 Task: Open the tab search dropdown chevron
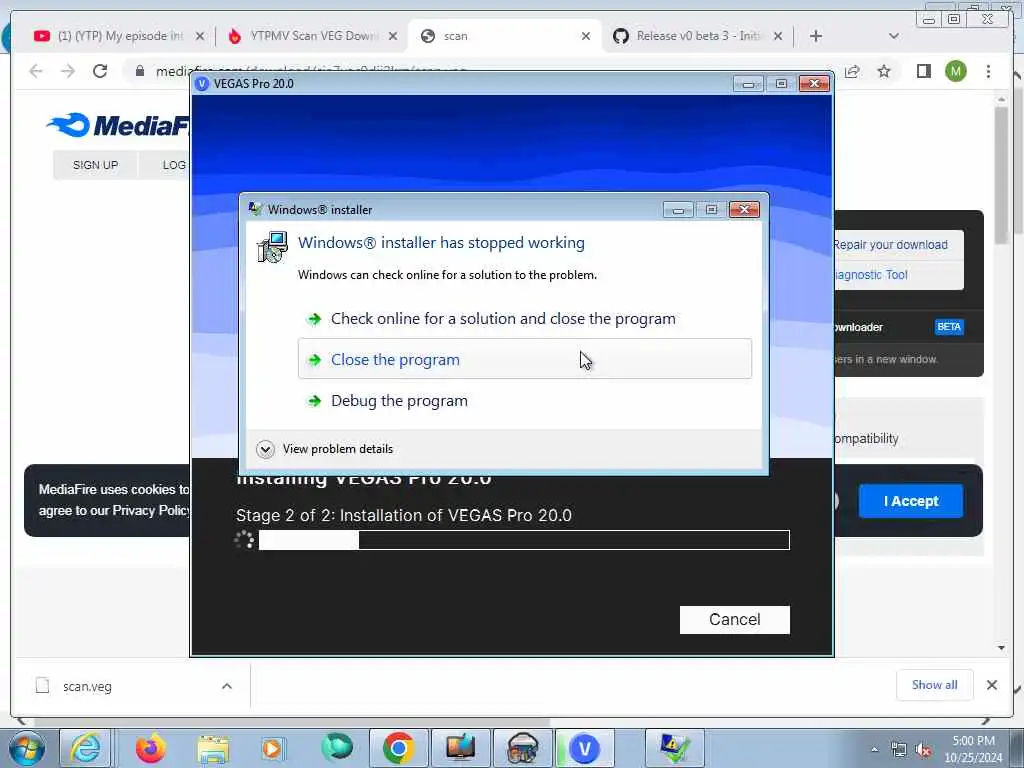click(894, 36)
